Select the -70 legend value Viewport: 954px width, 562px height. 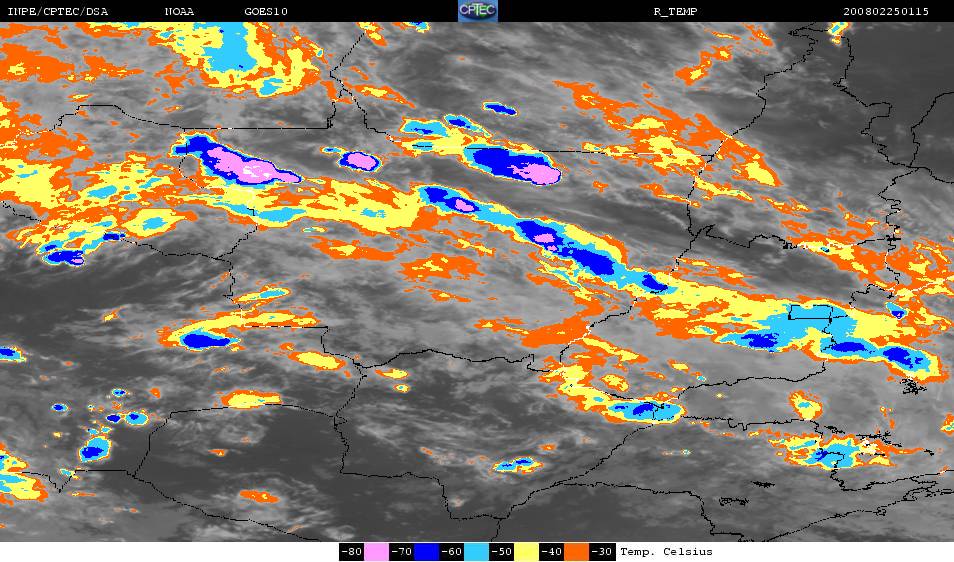tap(402, 552)
